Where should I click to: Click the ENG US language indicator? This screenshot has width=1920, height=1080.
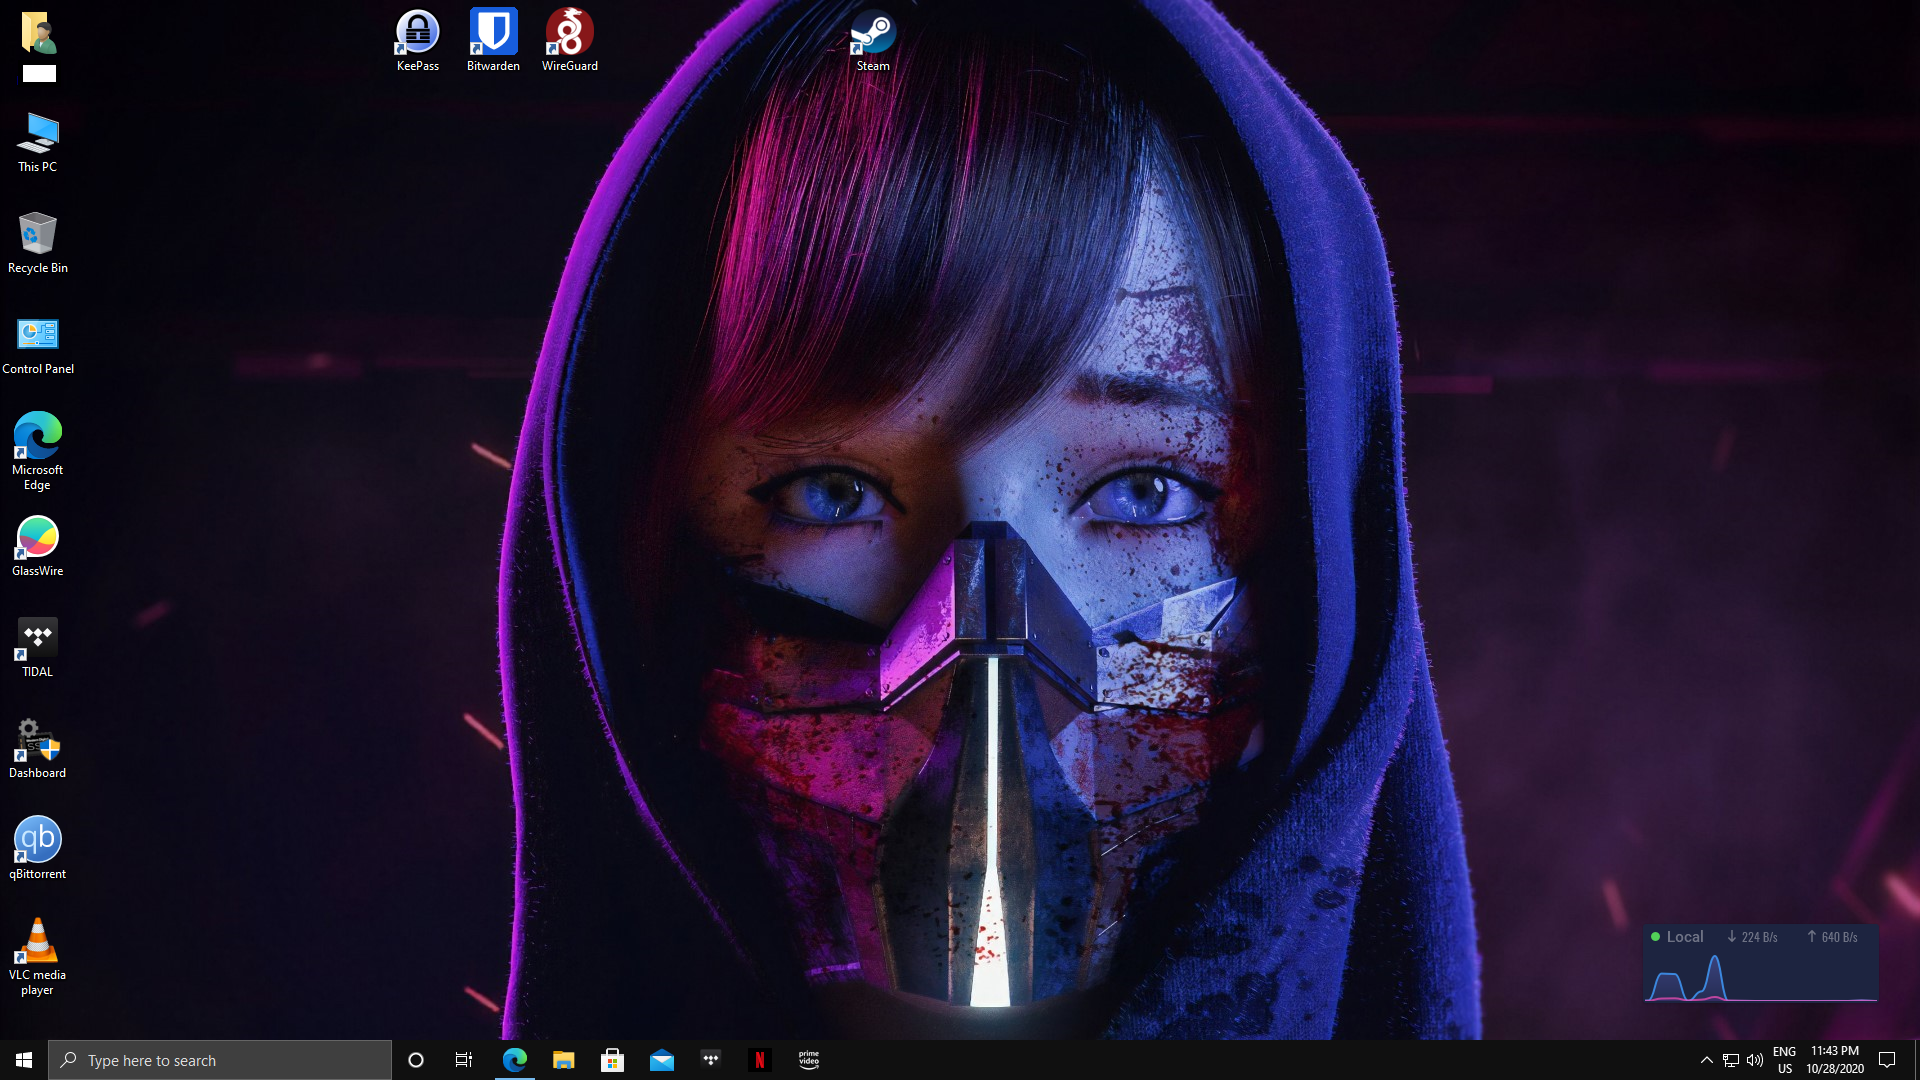point(1784,1060)
